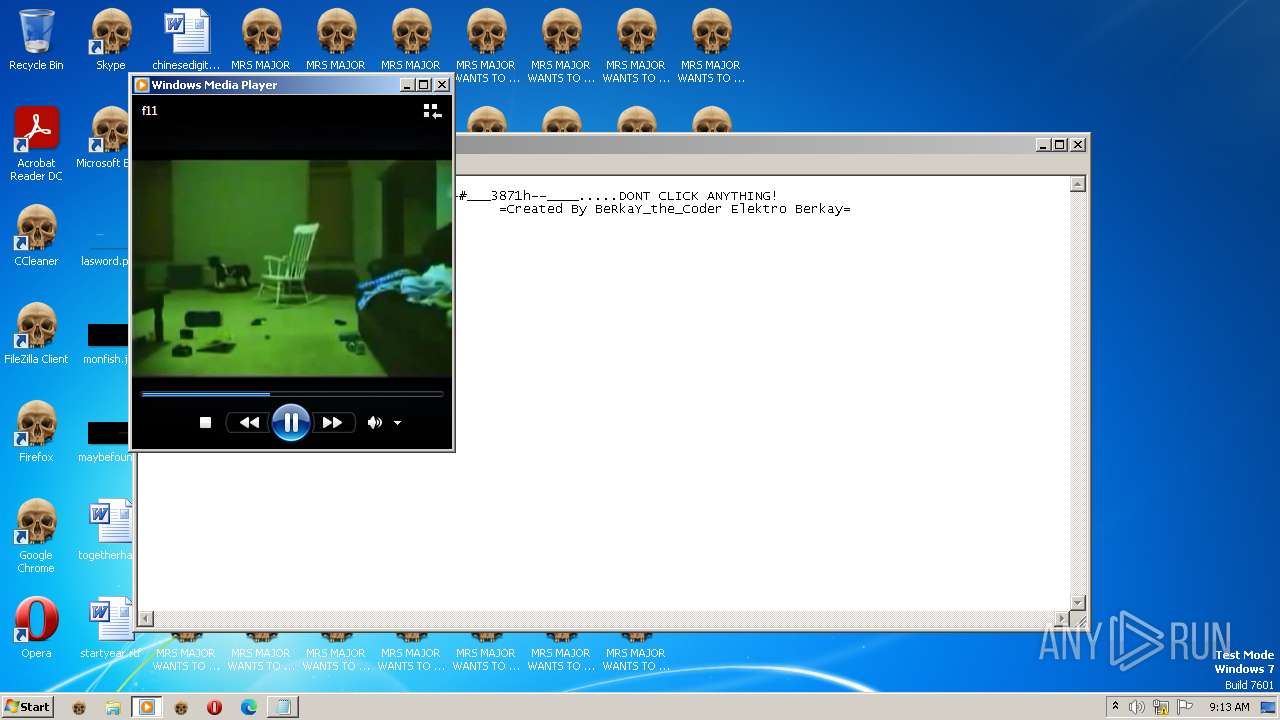Open the Action Center flag icon
Screen dimensions: 1280x720
(x=1185, y=707)
